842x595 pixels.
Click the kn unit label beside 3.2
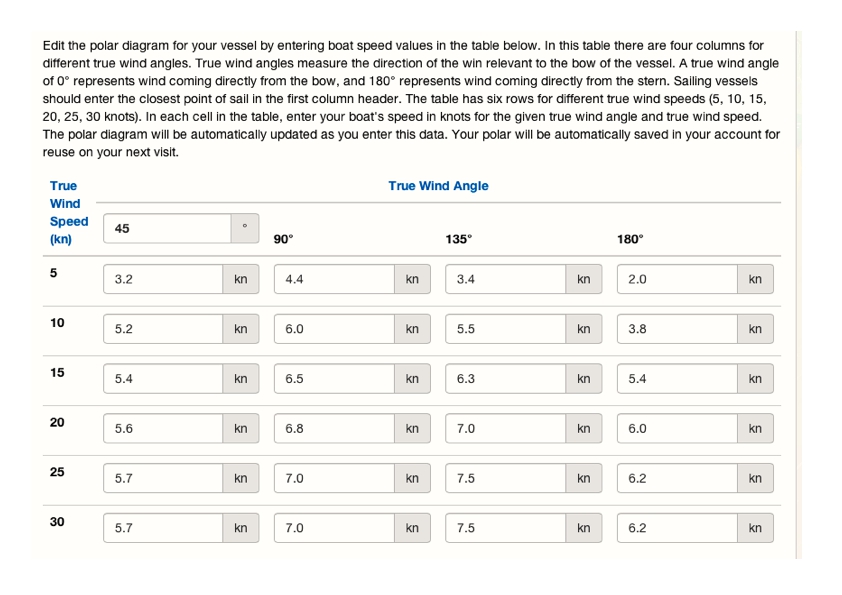click(241, 279)
